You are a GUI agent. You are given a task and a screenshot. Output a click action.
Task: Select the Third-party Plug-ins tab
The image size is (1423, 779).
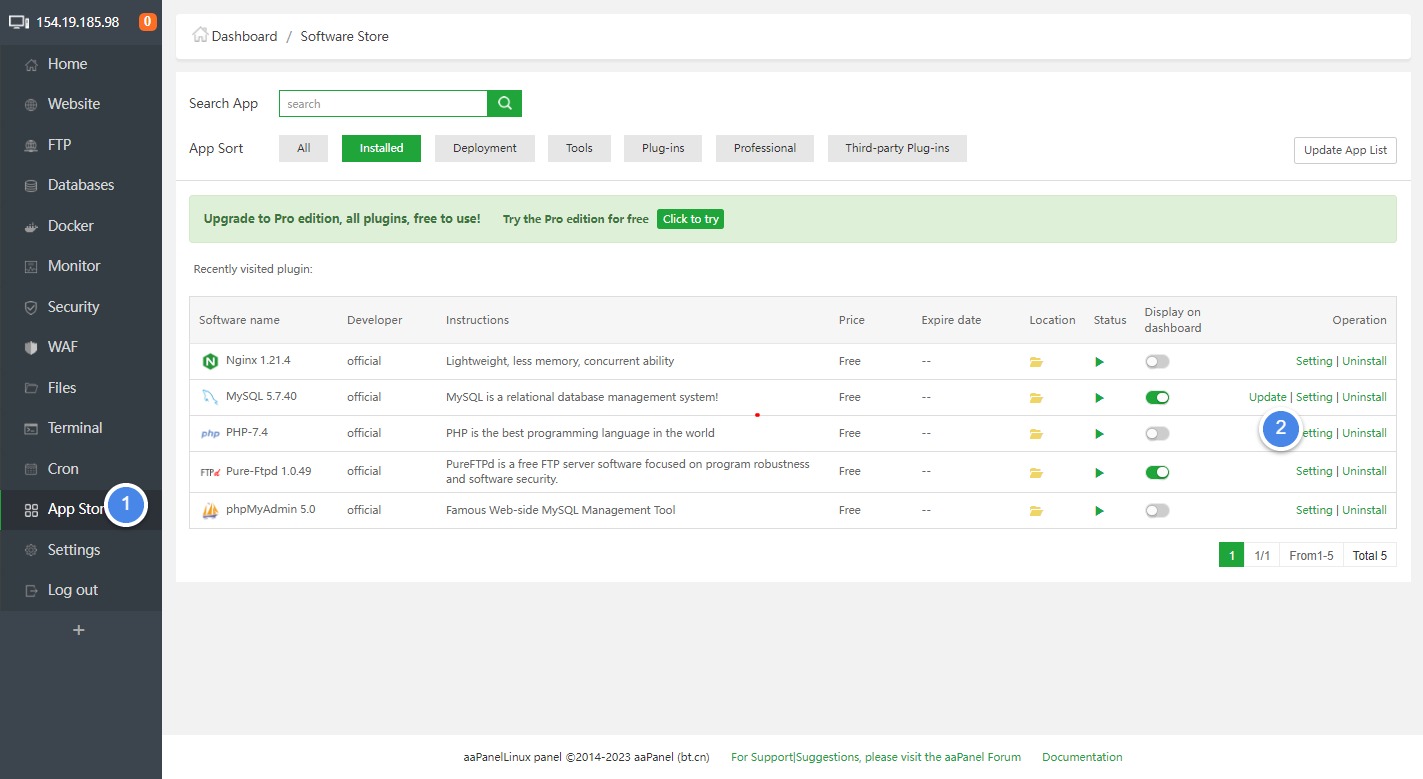[898, 148]
